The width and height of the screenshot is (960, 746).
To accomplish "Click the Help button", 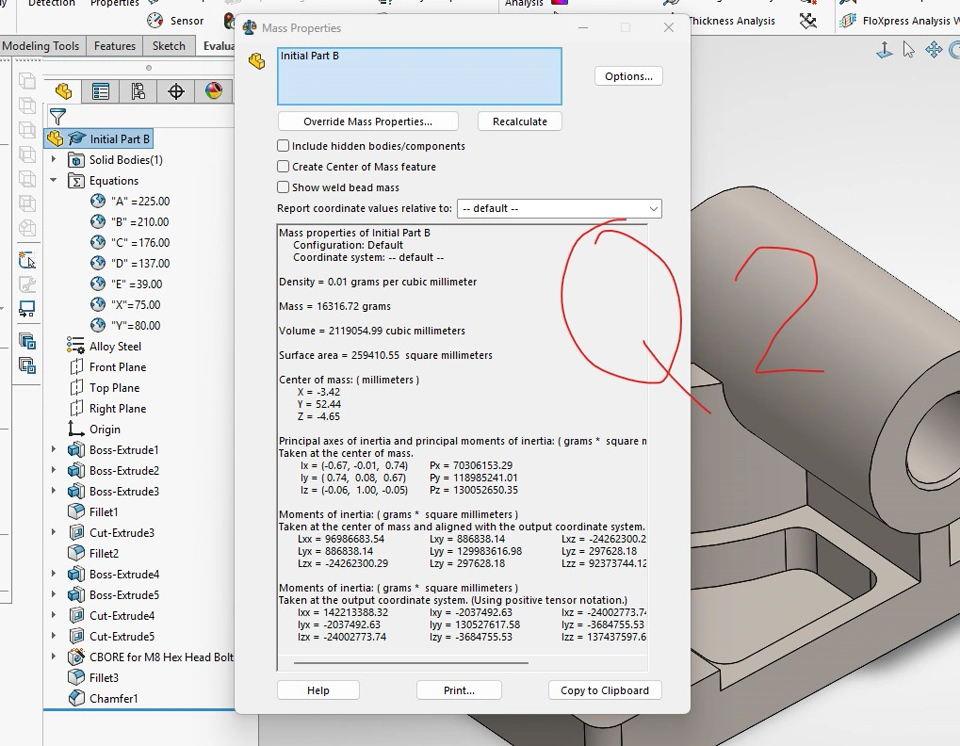I will click(318, 690).
